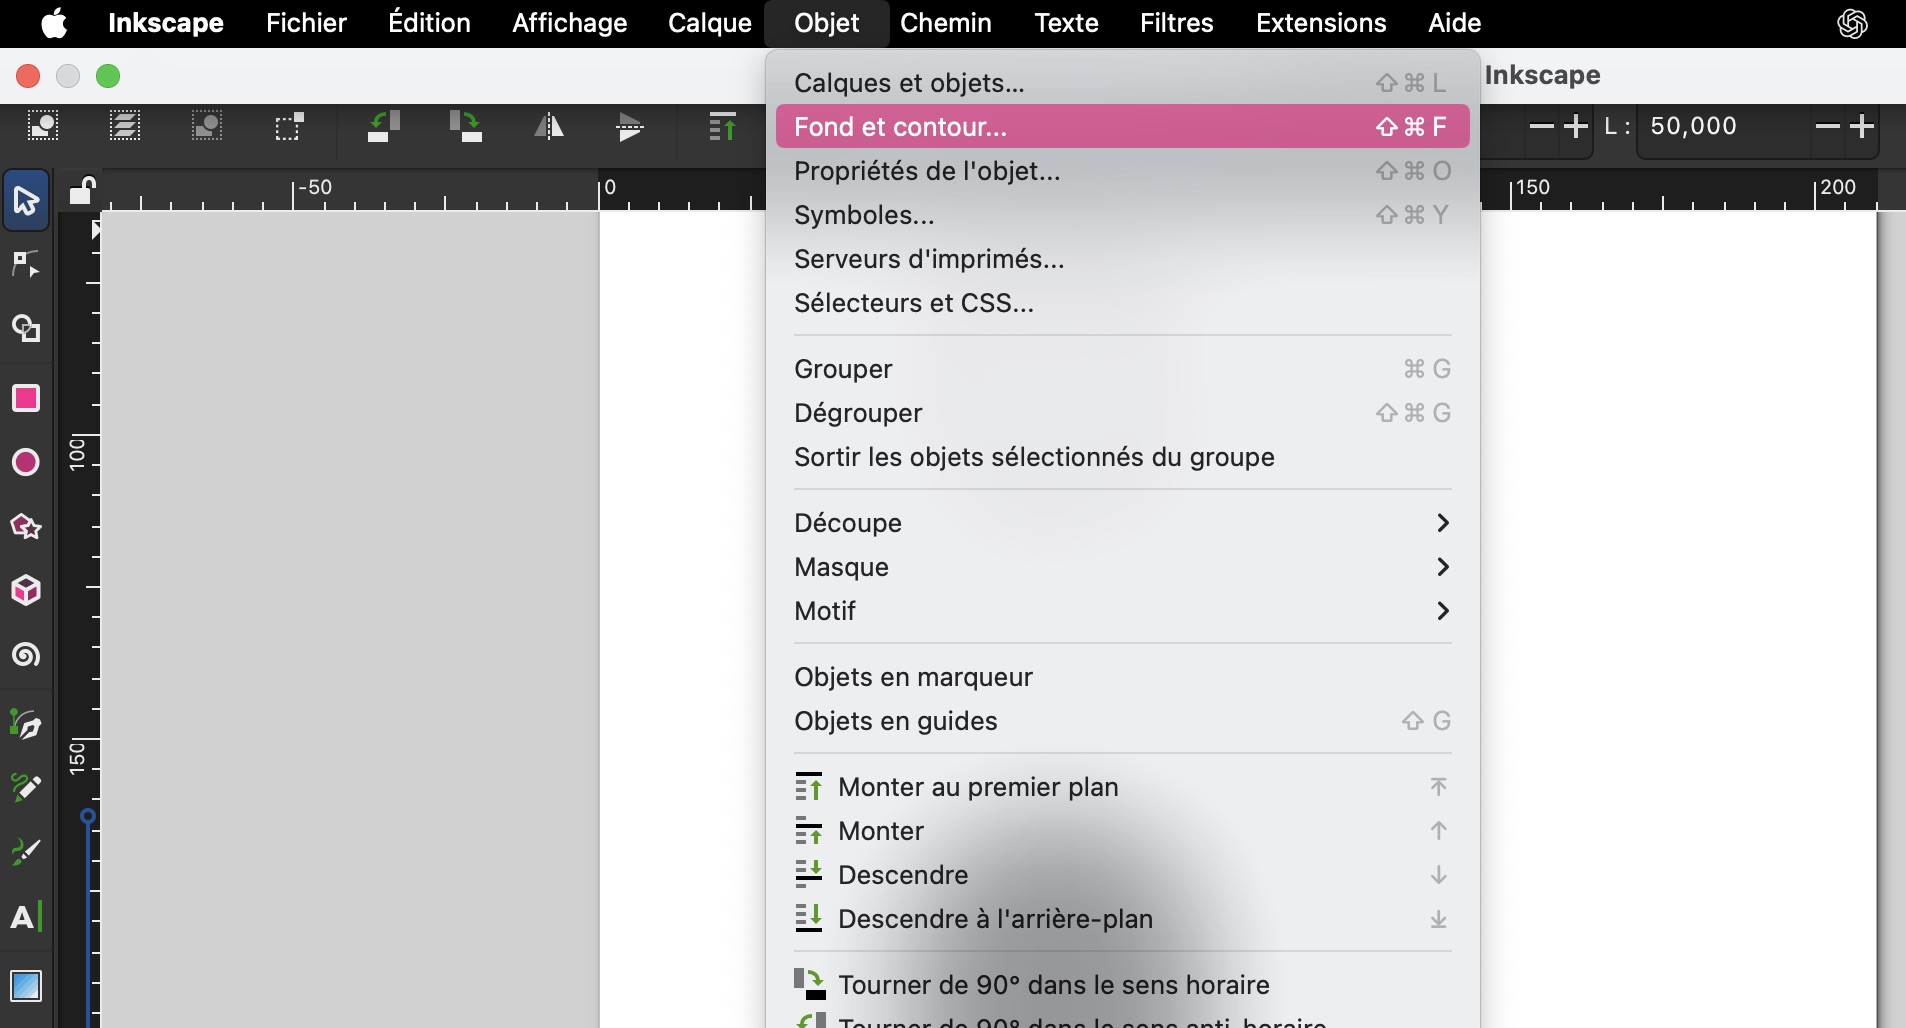Viewport: 1906px width, 1028px height.
Task: Click the flip horizontally toolbar icon
Action: coord(548,127)
